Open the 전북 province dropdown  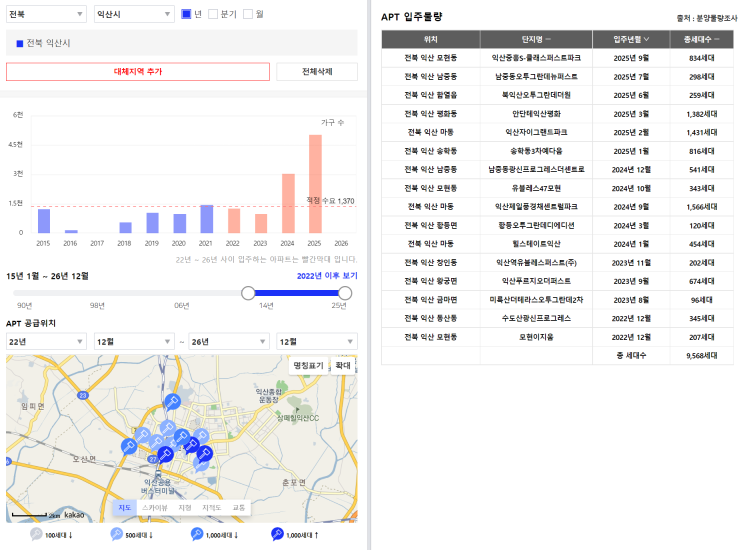(46, 14)
